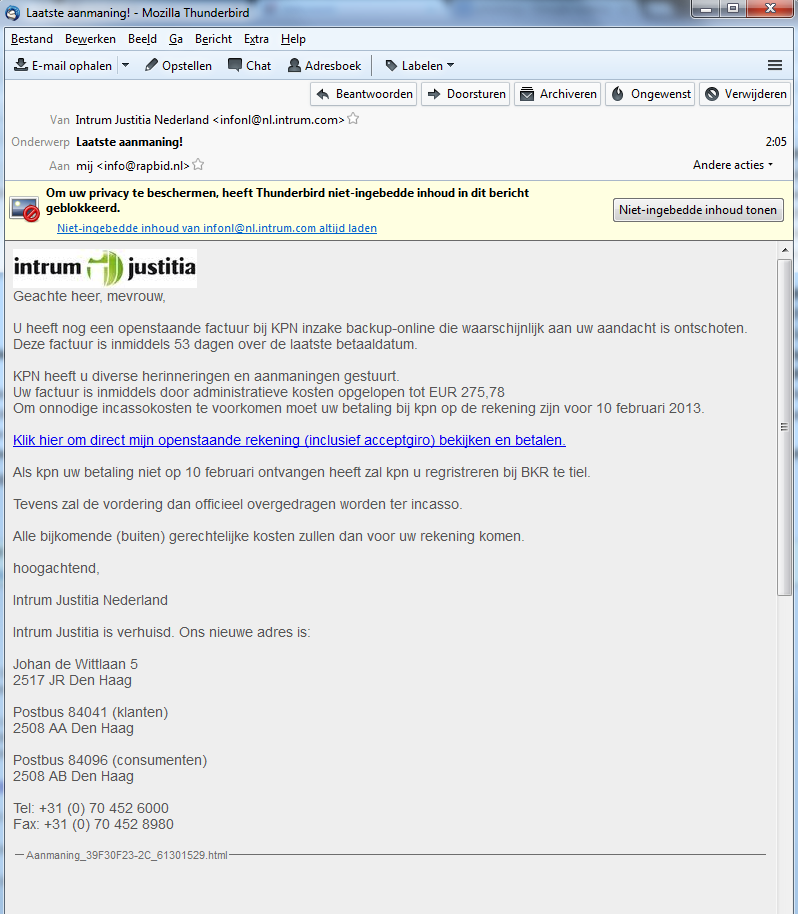Click the person icon of Adresboek
The width and height of the screenshot is (798, 914).
[294, 65]
